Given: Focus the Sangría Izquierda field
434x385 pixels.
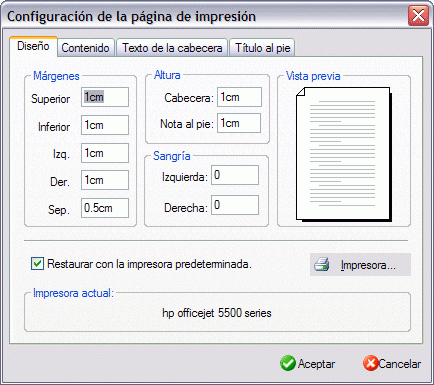Looking at the screenshot, I should click(235, 175).
